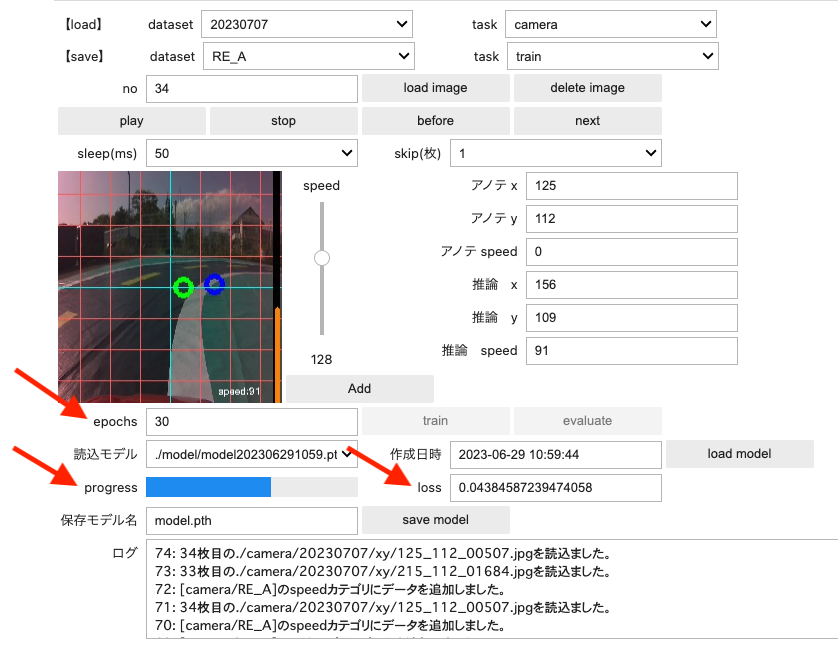Screen dimensions: 838x651
Task: Open the save dataset dropdown showing RE_A
Action: (308, 56)
